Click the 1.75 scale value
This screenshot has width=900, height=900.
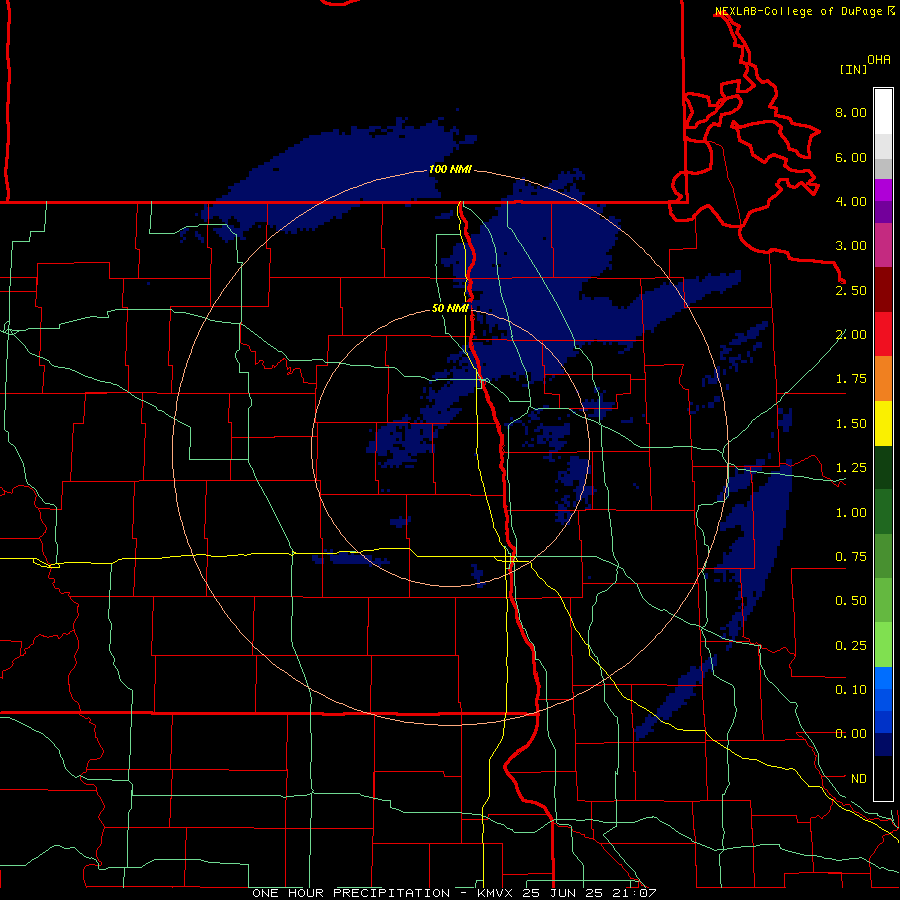click(x=851, y=379)
